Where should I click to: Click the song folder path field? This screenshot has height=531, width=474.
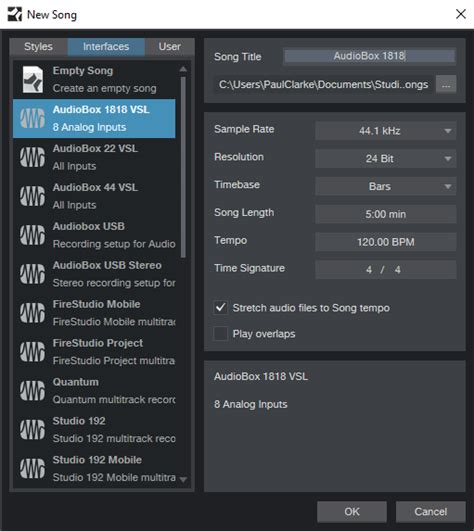coord(323,84)
